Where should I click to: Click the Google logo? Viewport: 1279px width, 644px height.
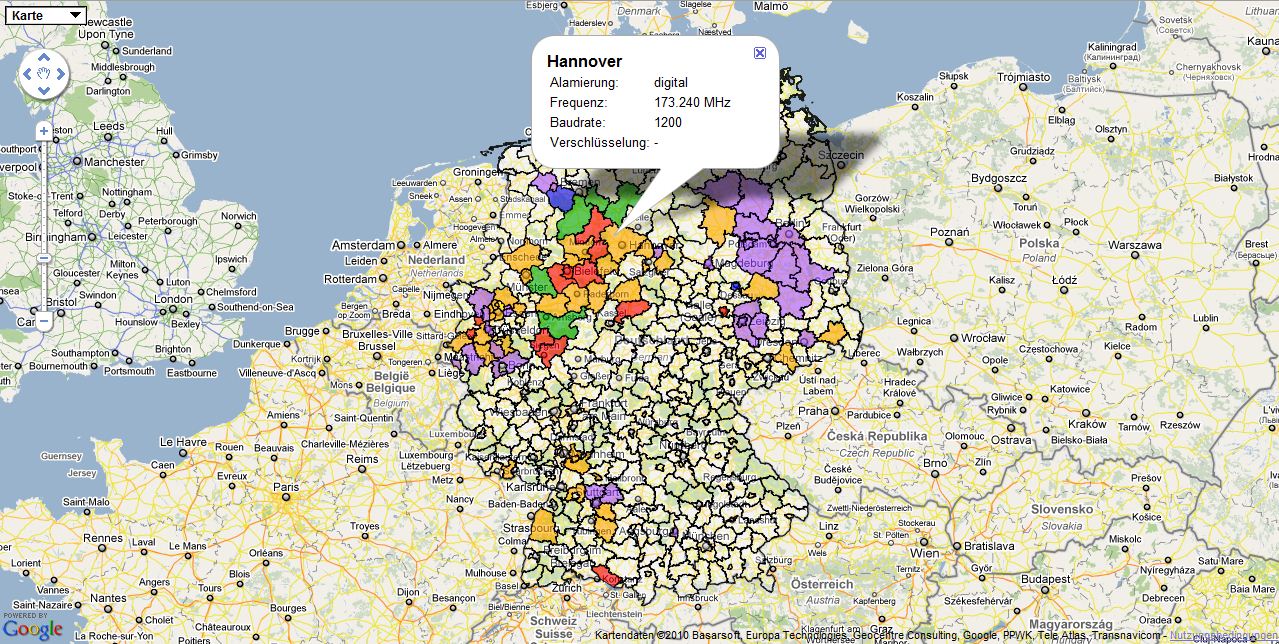32,627
